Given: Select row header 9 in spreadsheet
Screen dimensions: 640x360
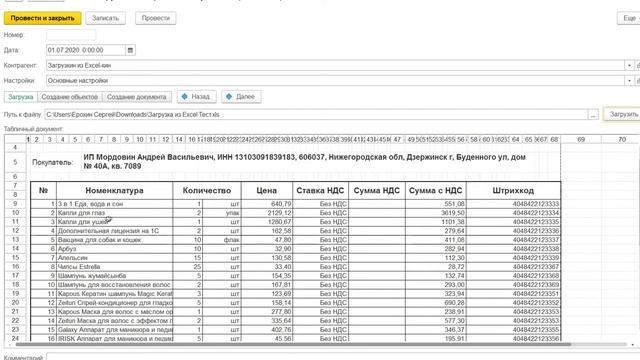Looking at the screenshot, I should (15, 204).
